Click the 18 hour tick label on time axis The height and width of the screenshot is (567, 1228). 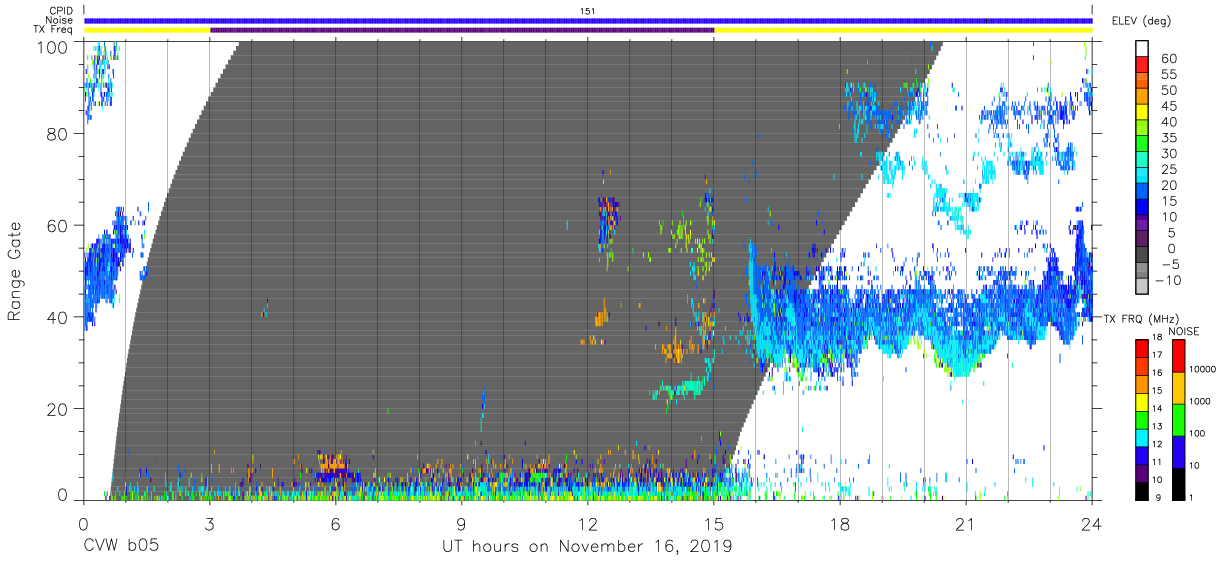click(840, 522)
